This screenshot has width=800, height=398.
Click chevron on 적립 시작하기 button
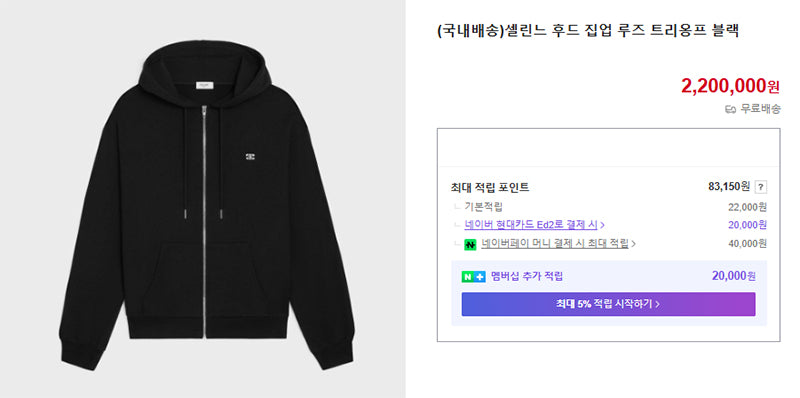point(657,305)
